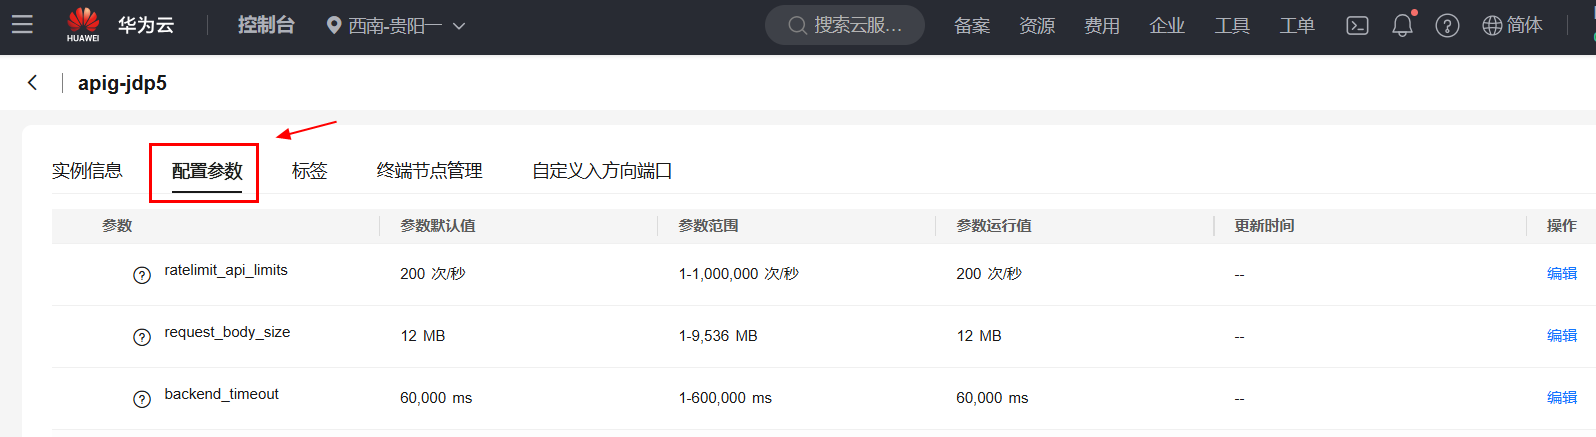Show help for request_body_size parameter
The height and width of the screenshot is (437, 1596).
[142, 337]
